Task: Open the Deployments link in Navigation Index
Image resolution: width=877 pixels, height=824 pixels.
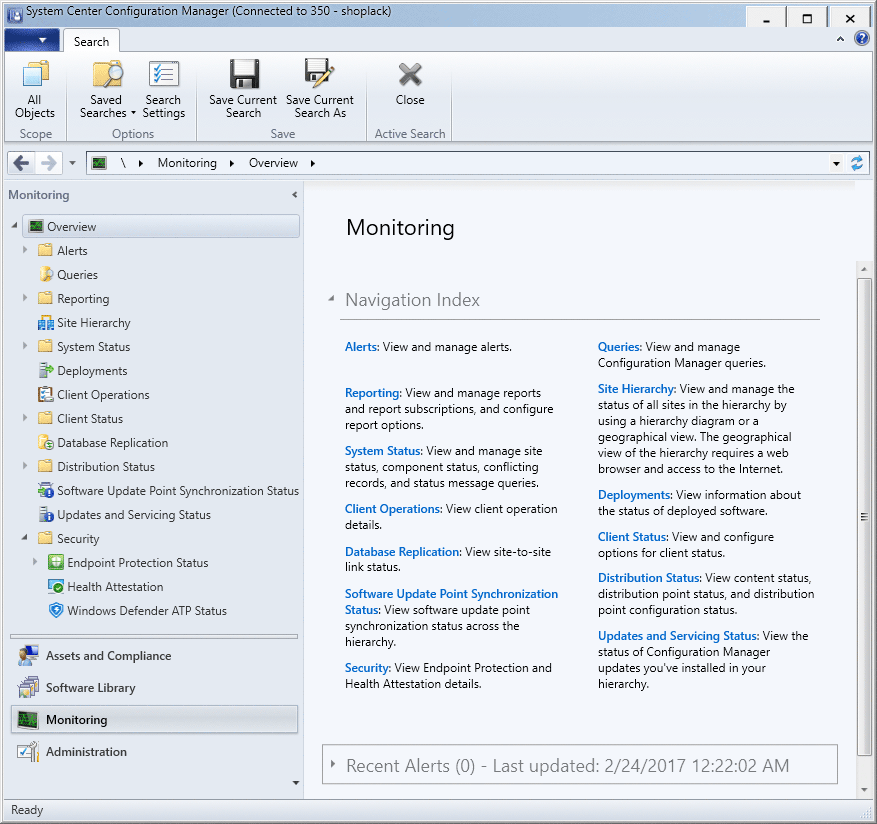Action: point(634,495)
